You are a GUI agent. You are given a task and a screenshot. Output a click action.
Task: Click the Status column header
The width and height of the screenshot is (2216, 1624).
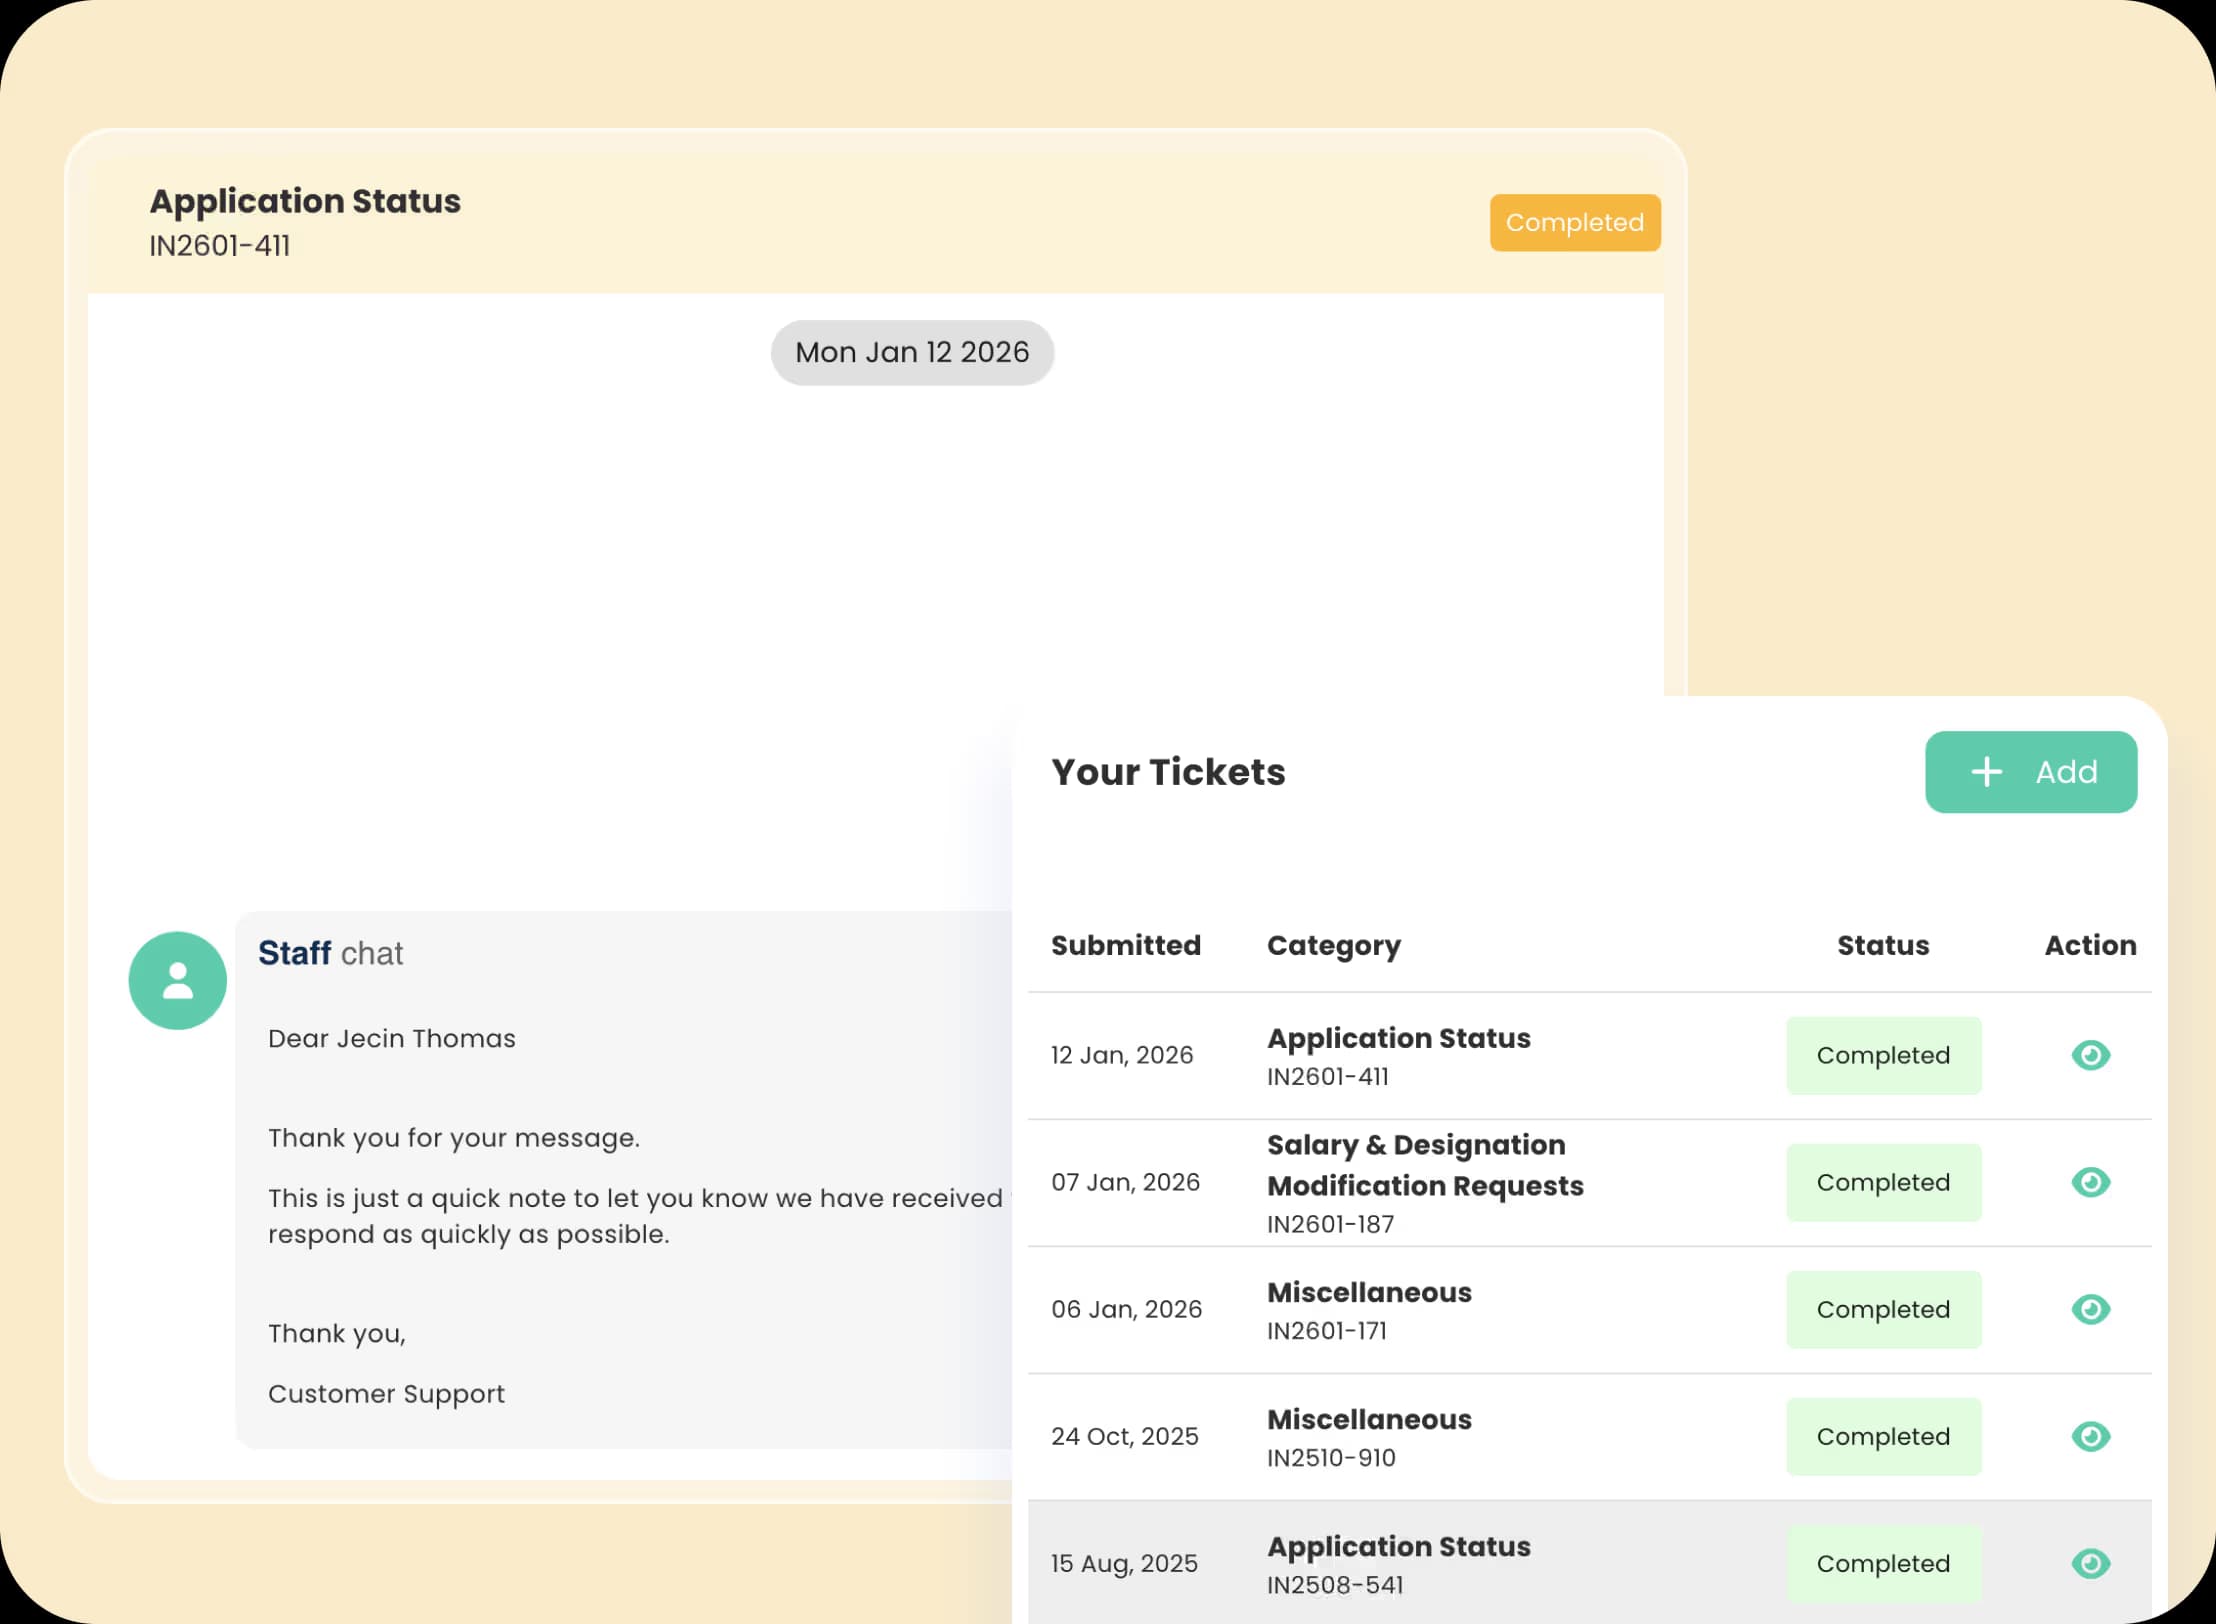[1882, 945]
